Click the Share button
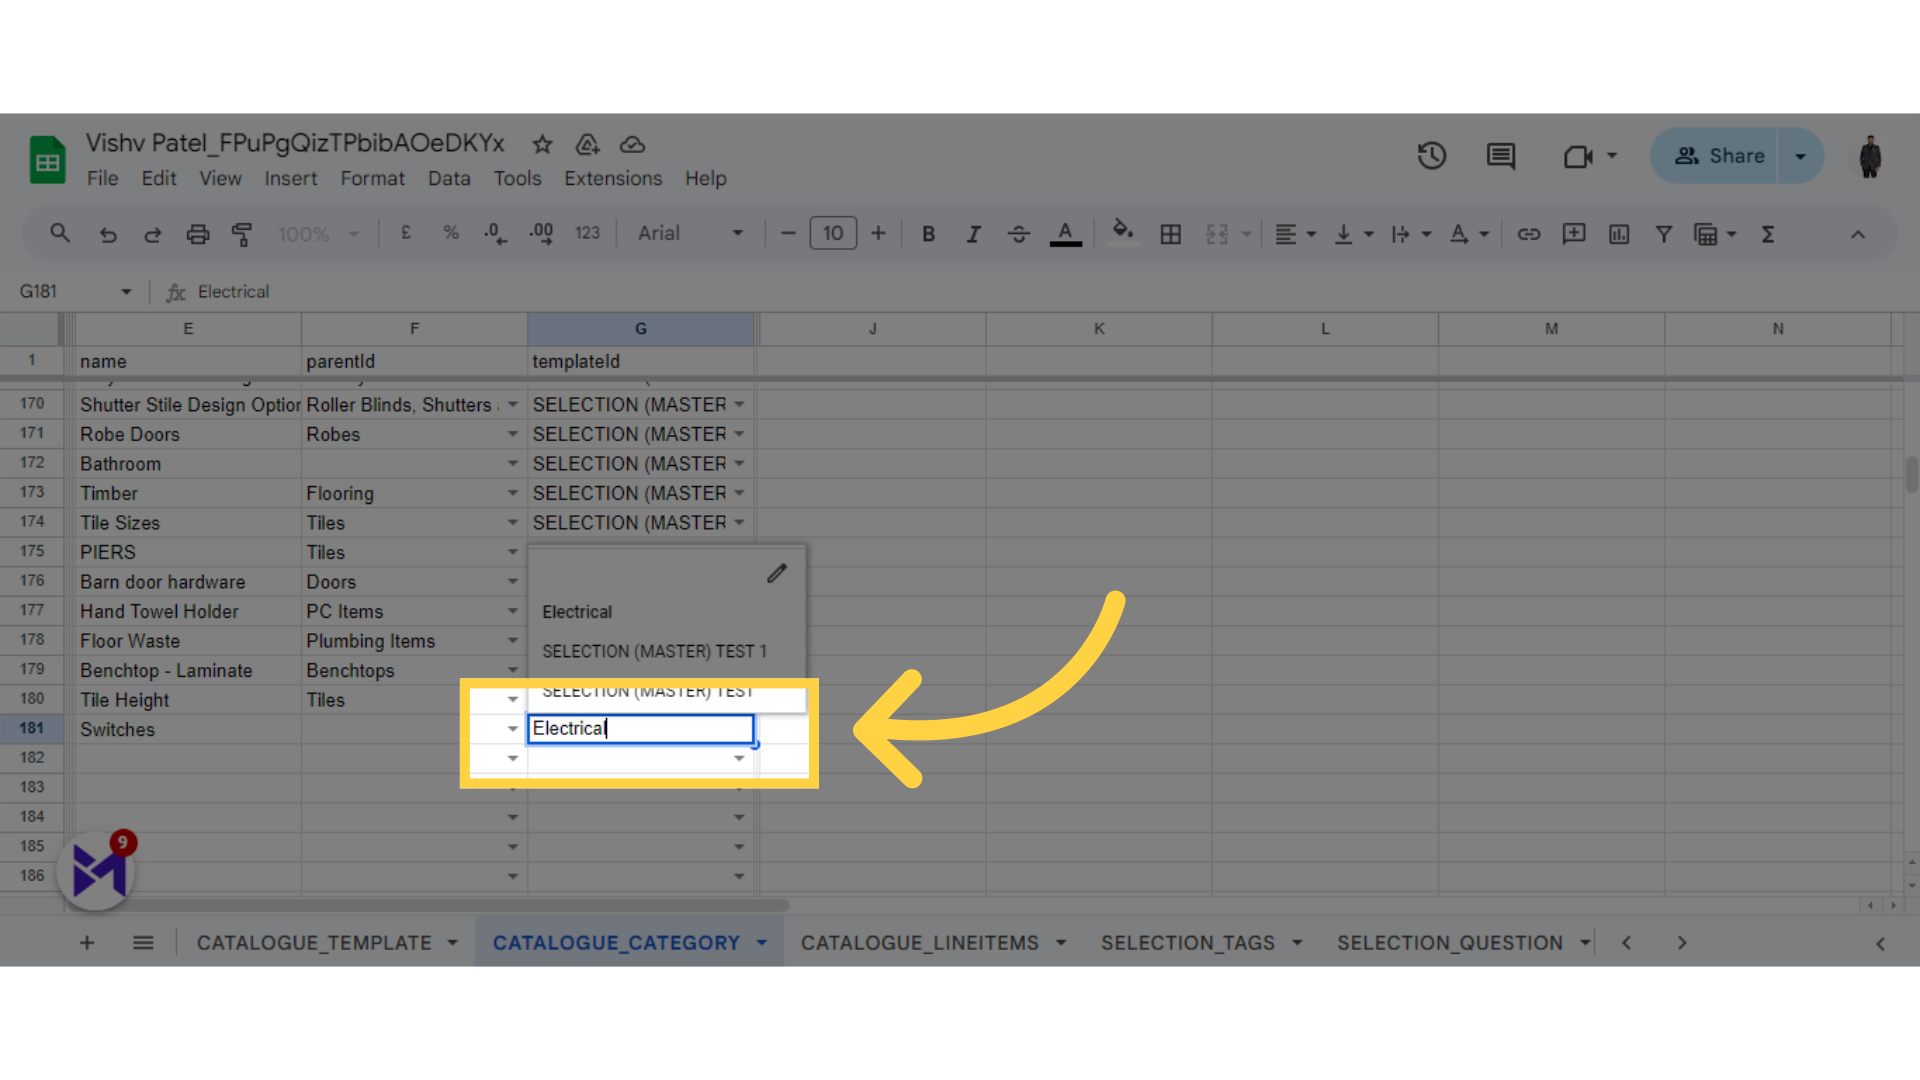Screen dimensions: 1920x1080 (x=1715, y=156)
